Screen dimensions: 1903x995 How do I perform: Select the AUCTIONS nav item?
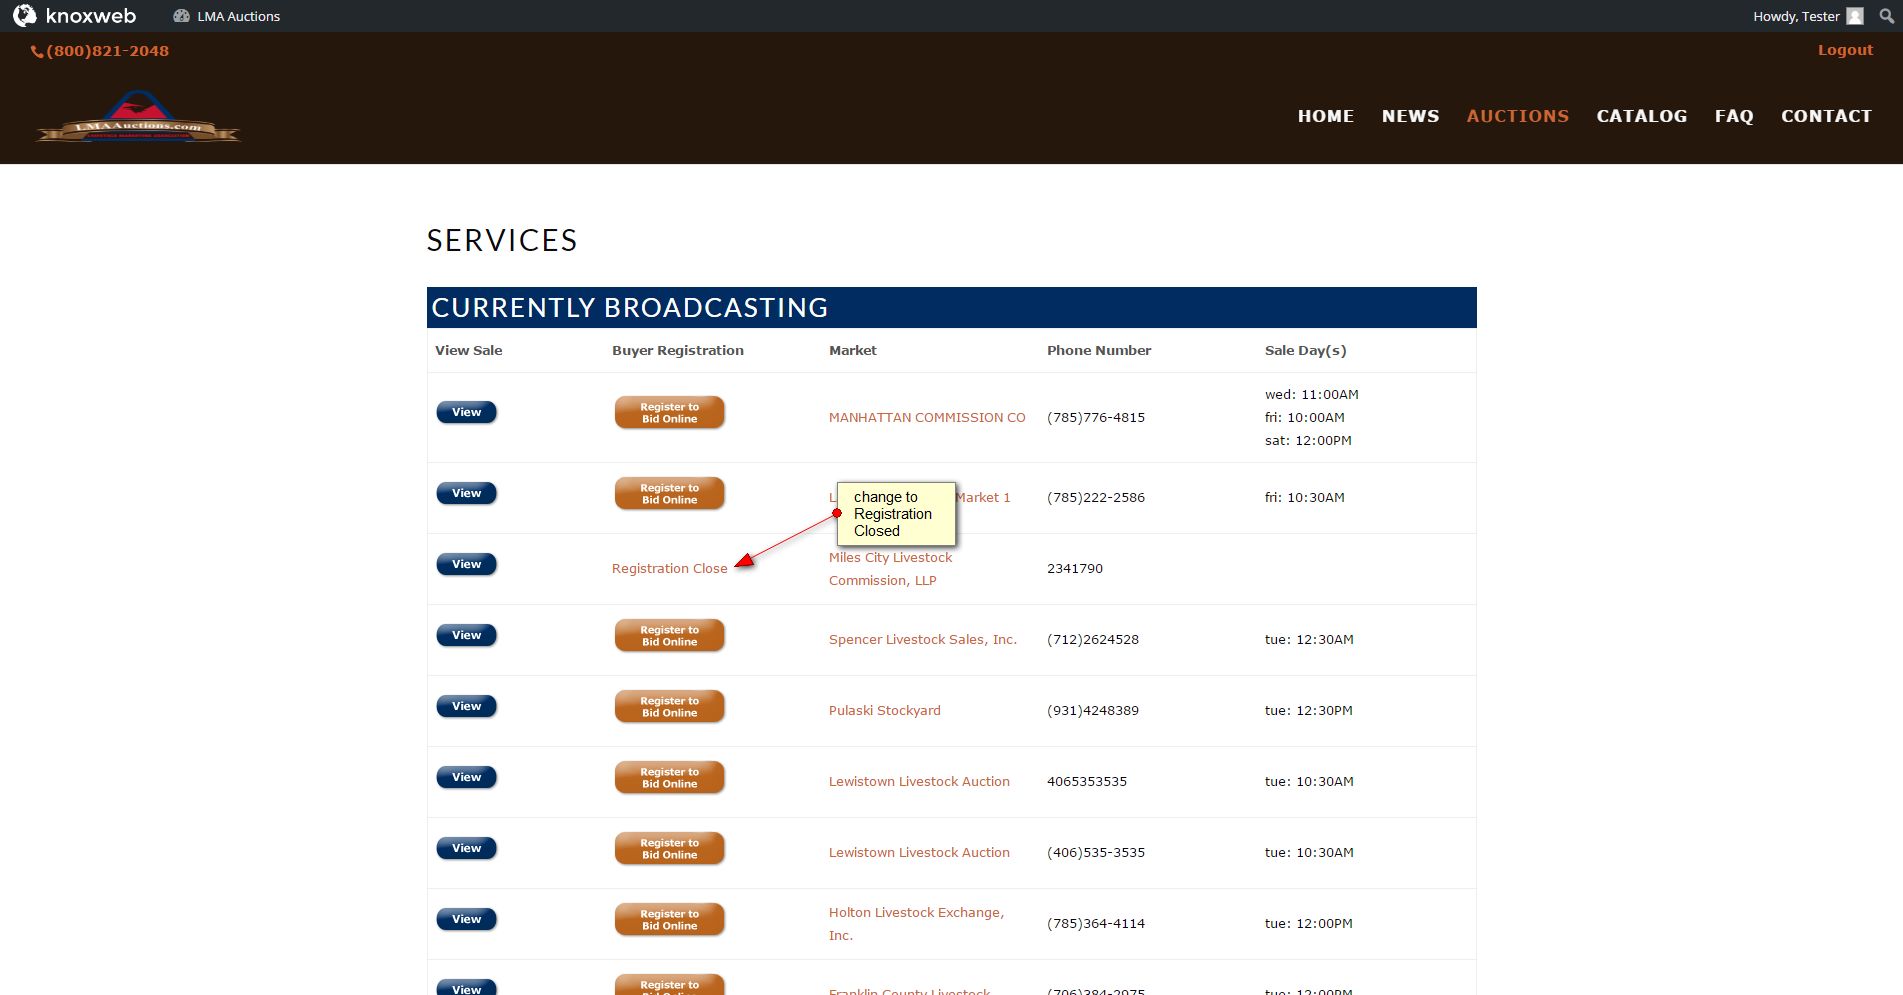point(1517,116)
